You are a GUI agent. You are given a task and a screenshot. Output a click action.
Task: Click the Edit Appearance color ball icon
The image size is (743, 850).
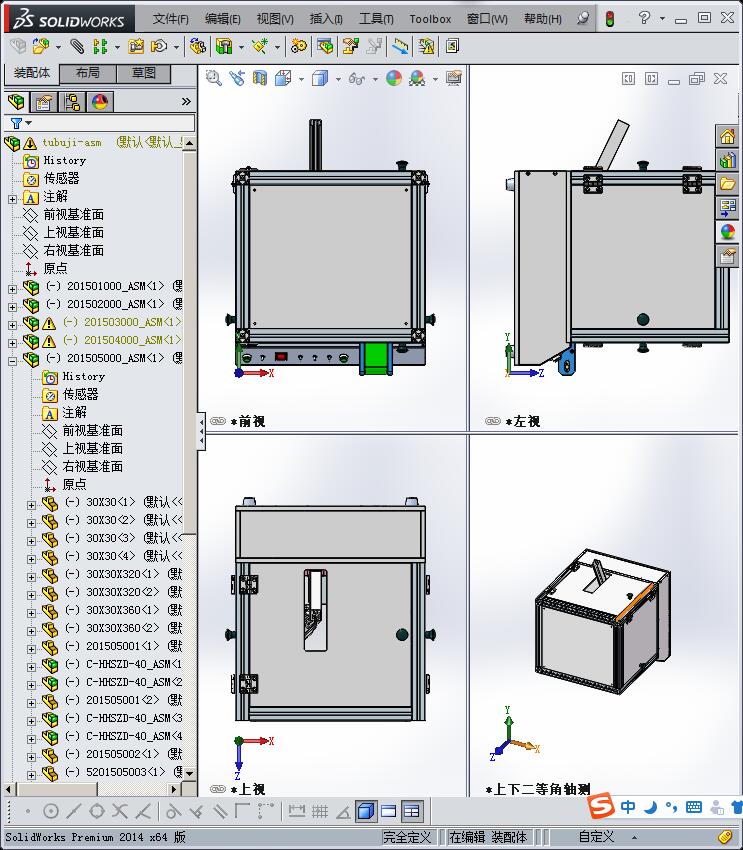[394, 79]
